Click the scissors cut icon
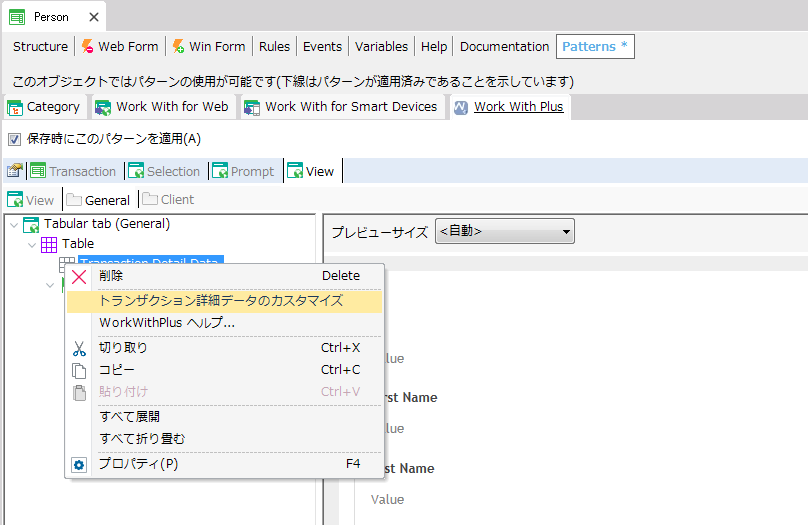The width and height of the screenshot is (808, 525). coord(79,349)
